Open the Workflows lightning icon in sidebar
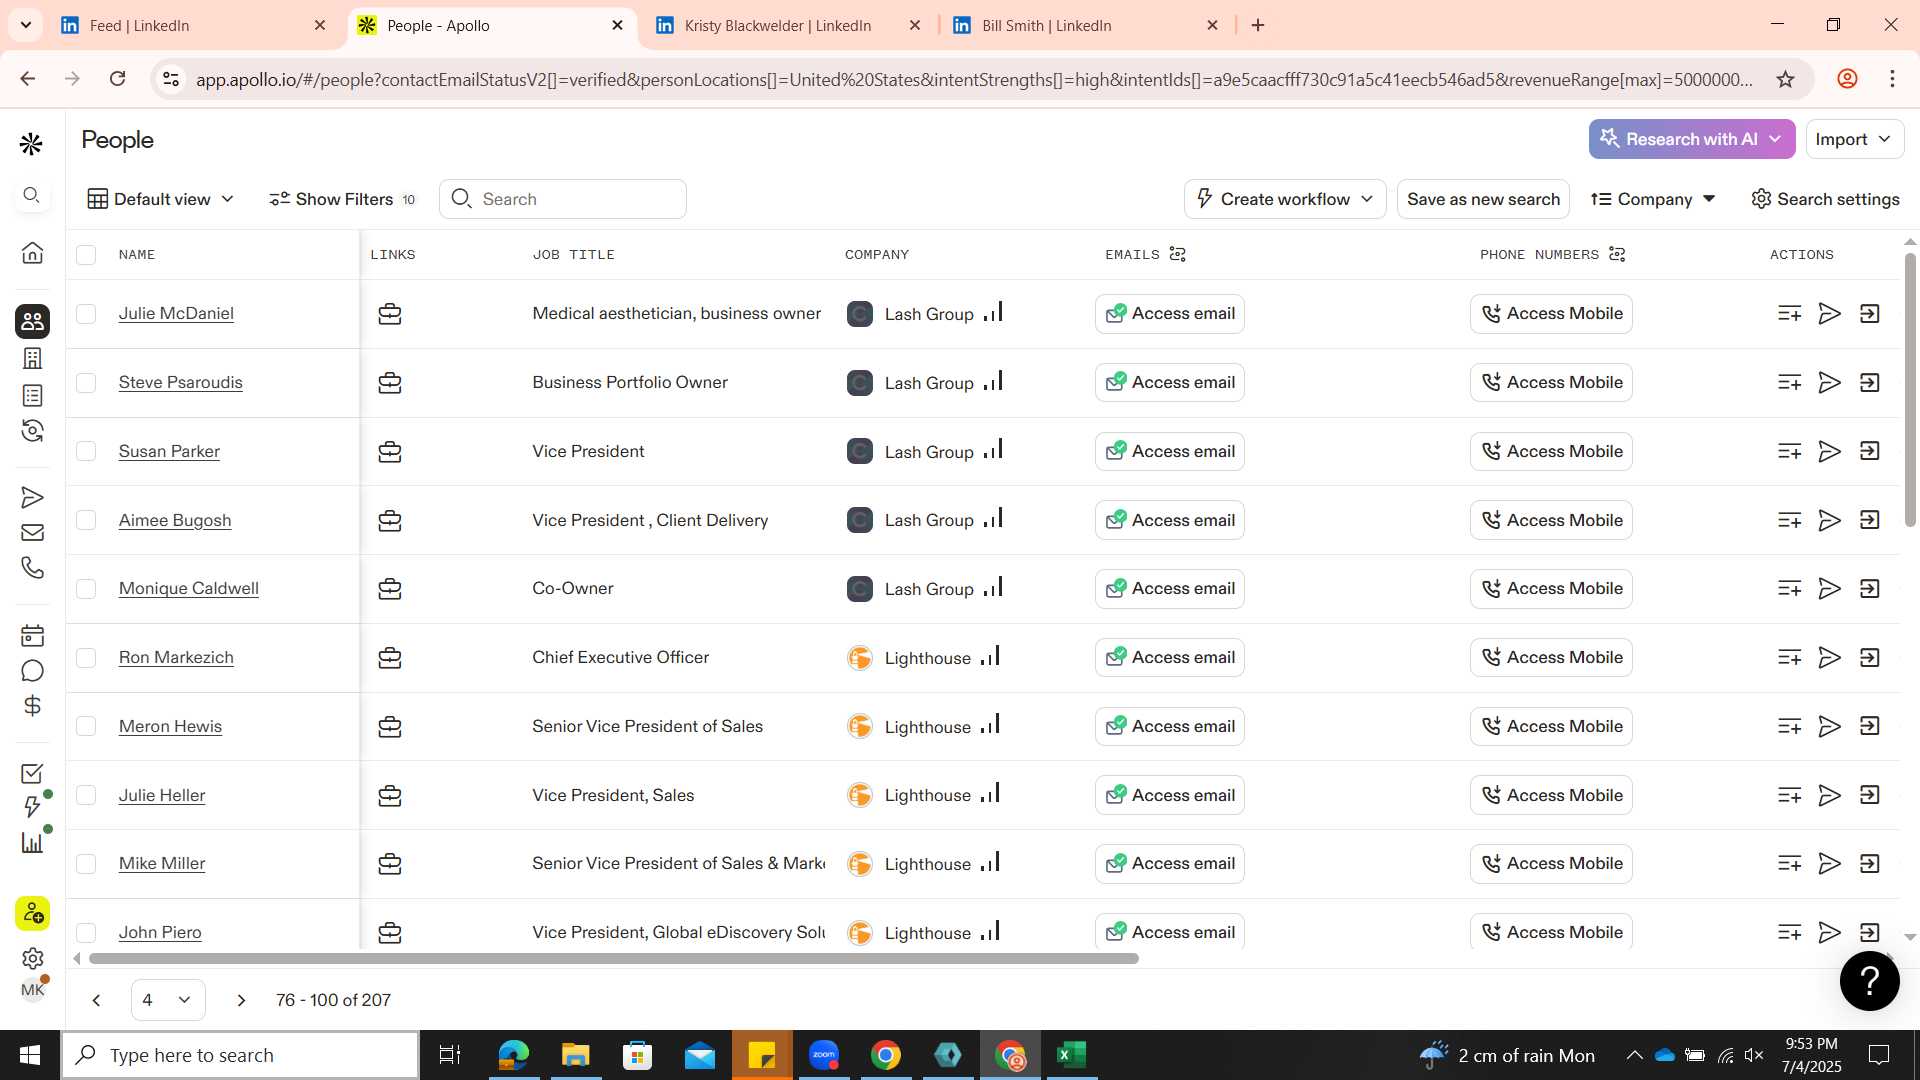Viewport: 1920px width, 1080px height. (x=32, y=807)
